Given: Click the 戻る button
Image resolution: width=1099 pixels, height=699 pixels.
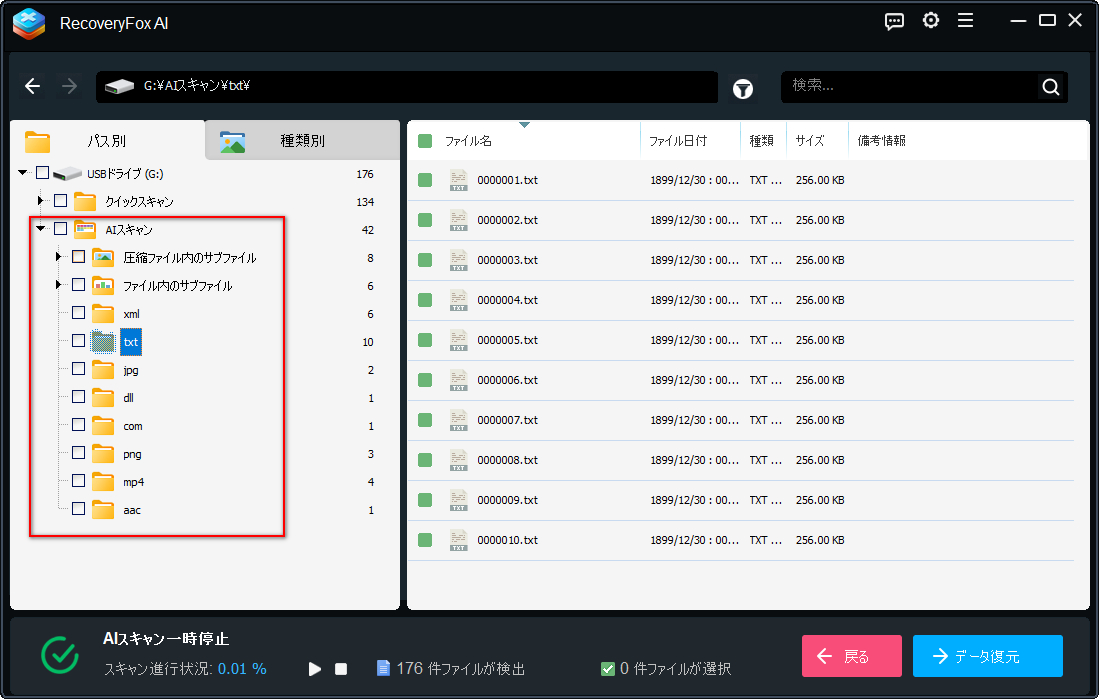Looking at the screenshot, I should [x=851, y=656].
